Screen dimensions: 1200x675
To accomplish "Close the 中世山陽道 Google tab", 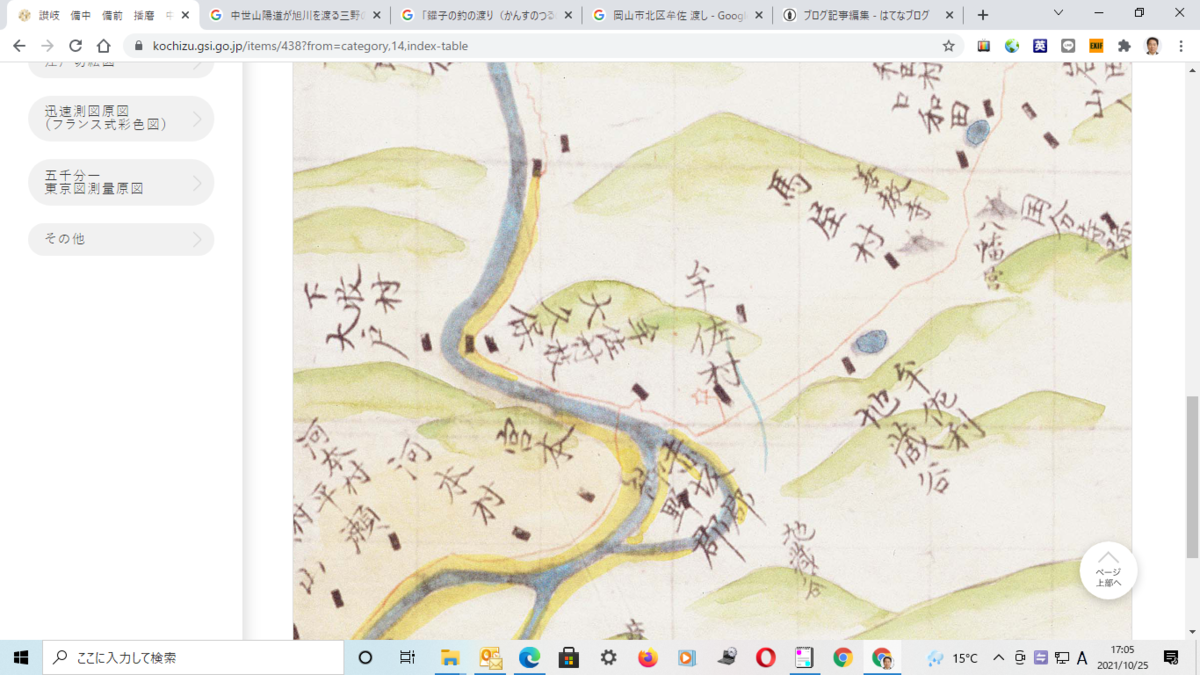I will coord(377,15).
